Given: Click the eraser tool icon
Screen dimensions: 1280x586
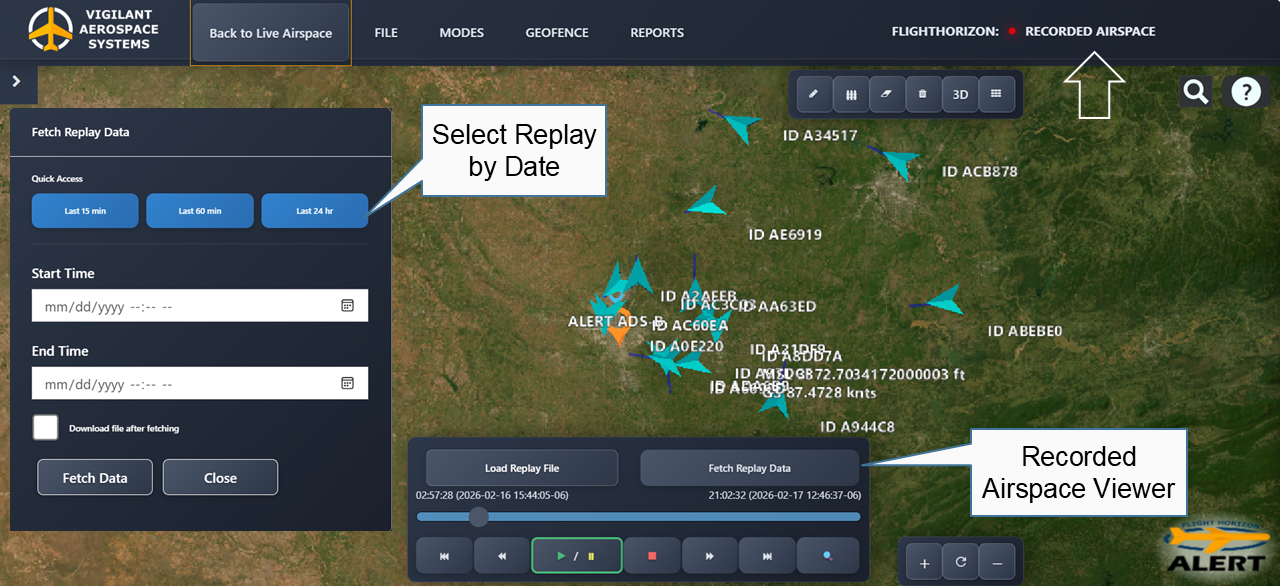Looking at the screenshot, I should (886, 94).
